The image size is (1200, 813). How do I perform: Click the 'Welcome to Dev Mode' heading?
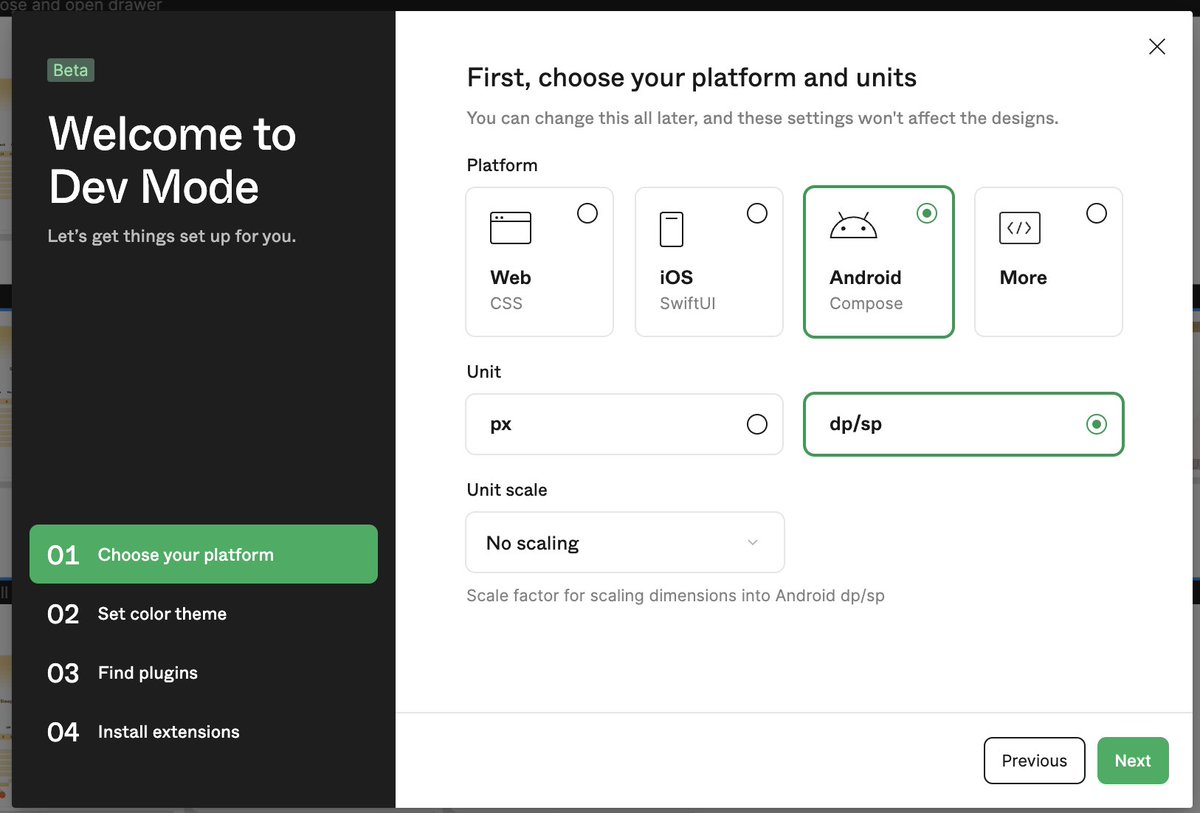[172, 160]
